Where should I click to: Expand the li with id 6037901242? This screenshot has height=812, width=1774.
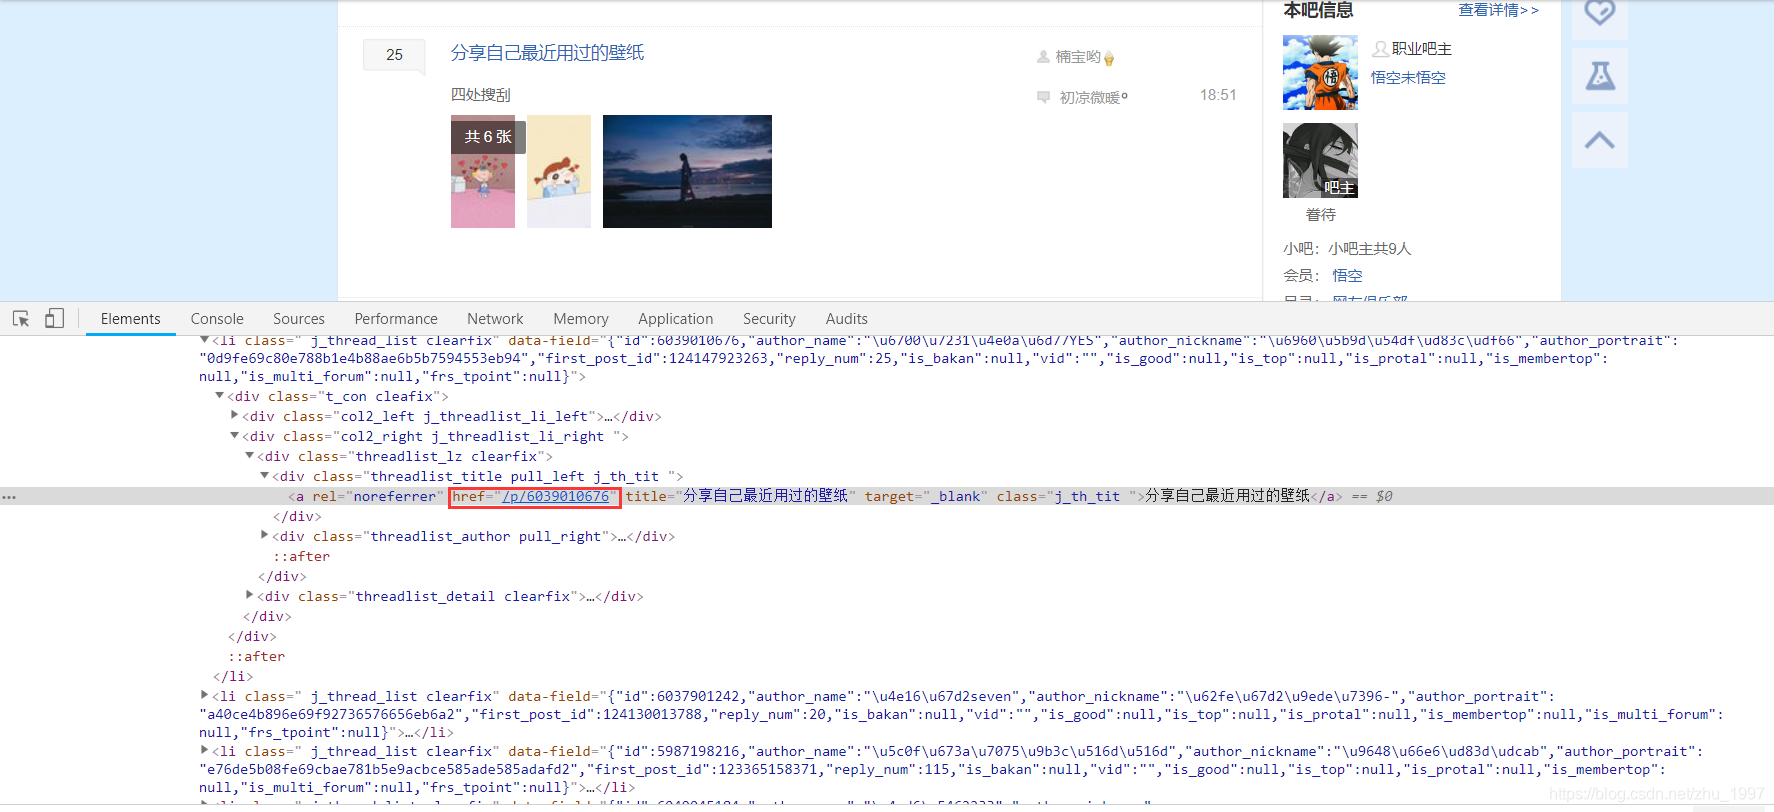pos(204,695)
